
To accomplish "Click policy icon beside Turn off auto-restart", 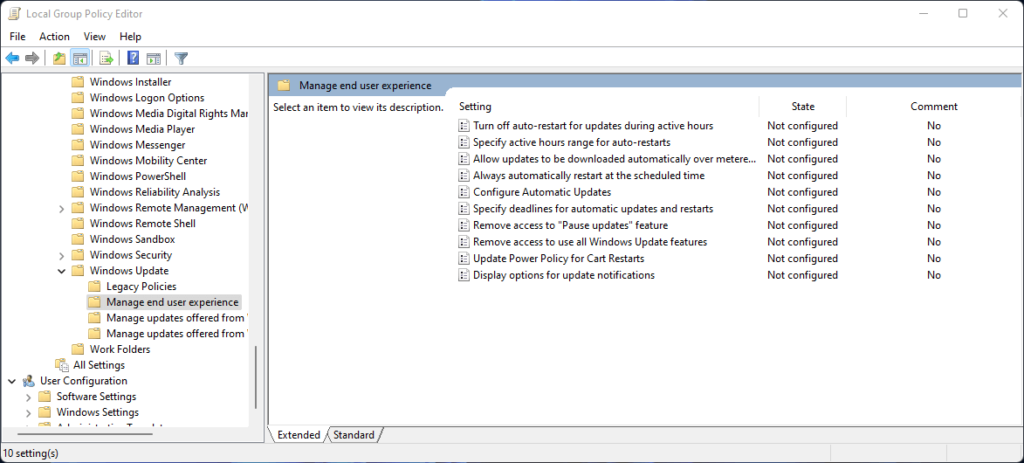I will coord(464,125).
